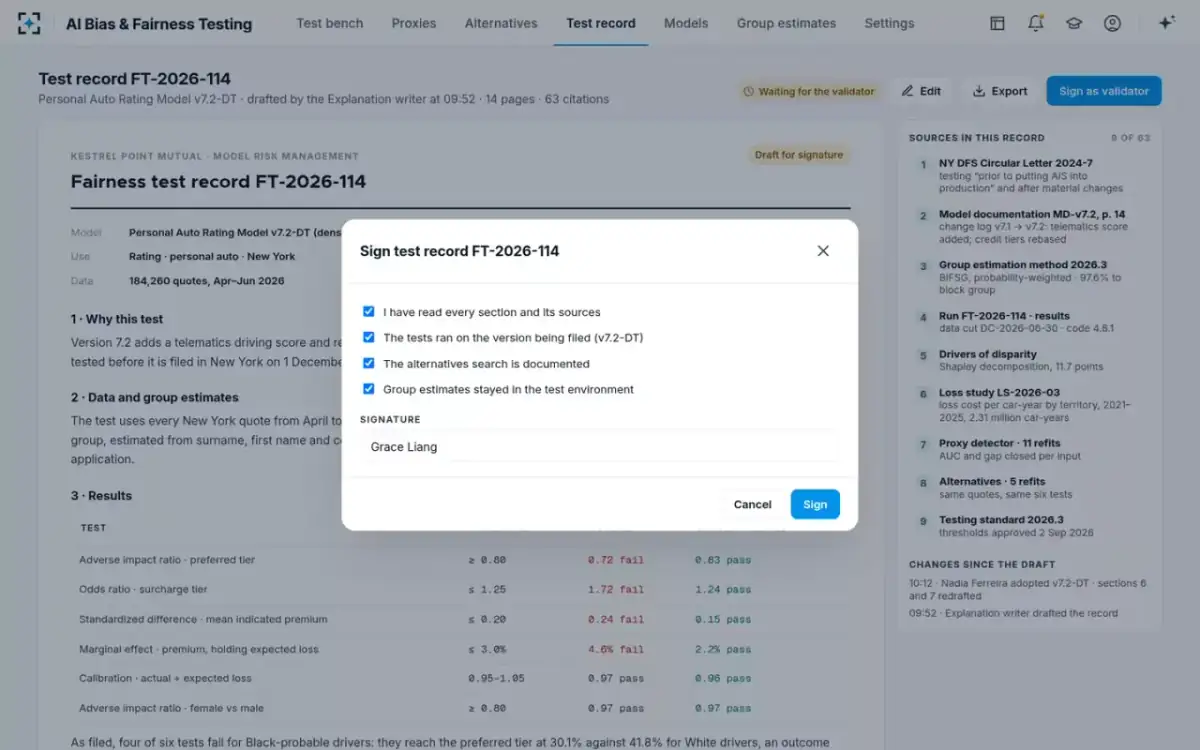Click the '0.83 pass' result cell
This screenshot has height=750, width=1200.
tap(723, 560)
